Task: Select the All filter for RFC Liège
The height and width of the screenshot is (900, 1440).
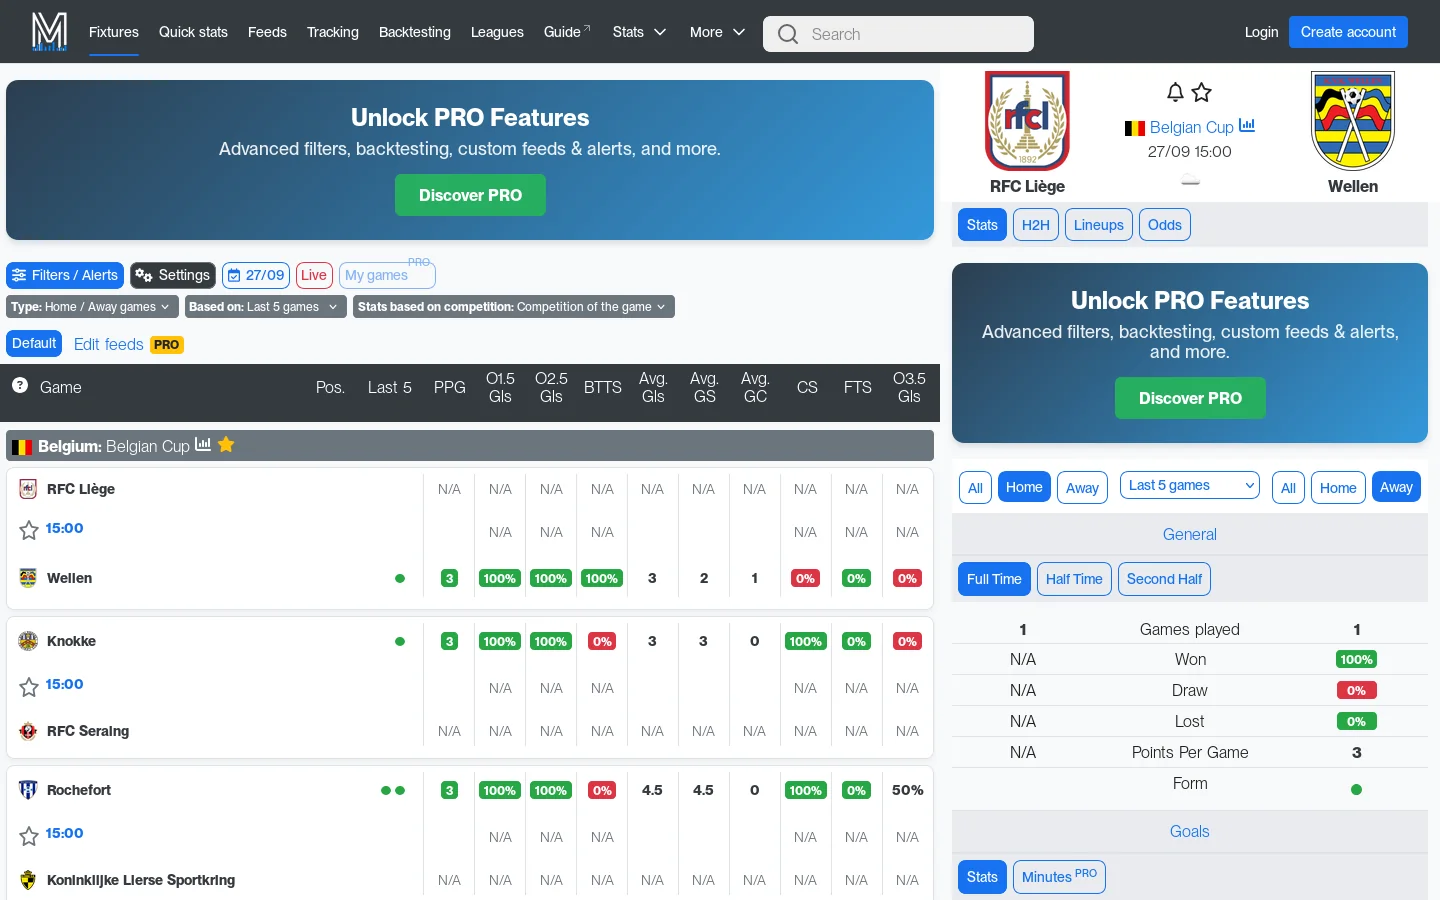Action: pyautogui.click(x=975, y=487)
